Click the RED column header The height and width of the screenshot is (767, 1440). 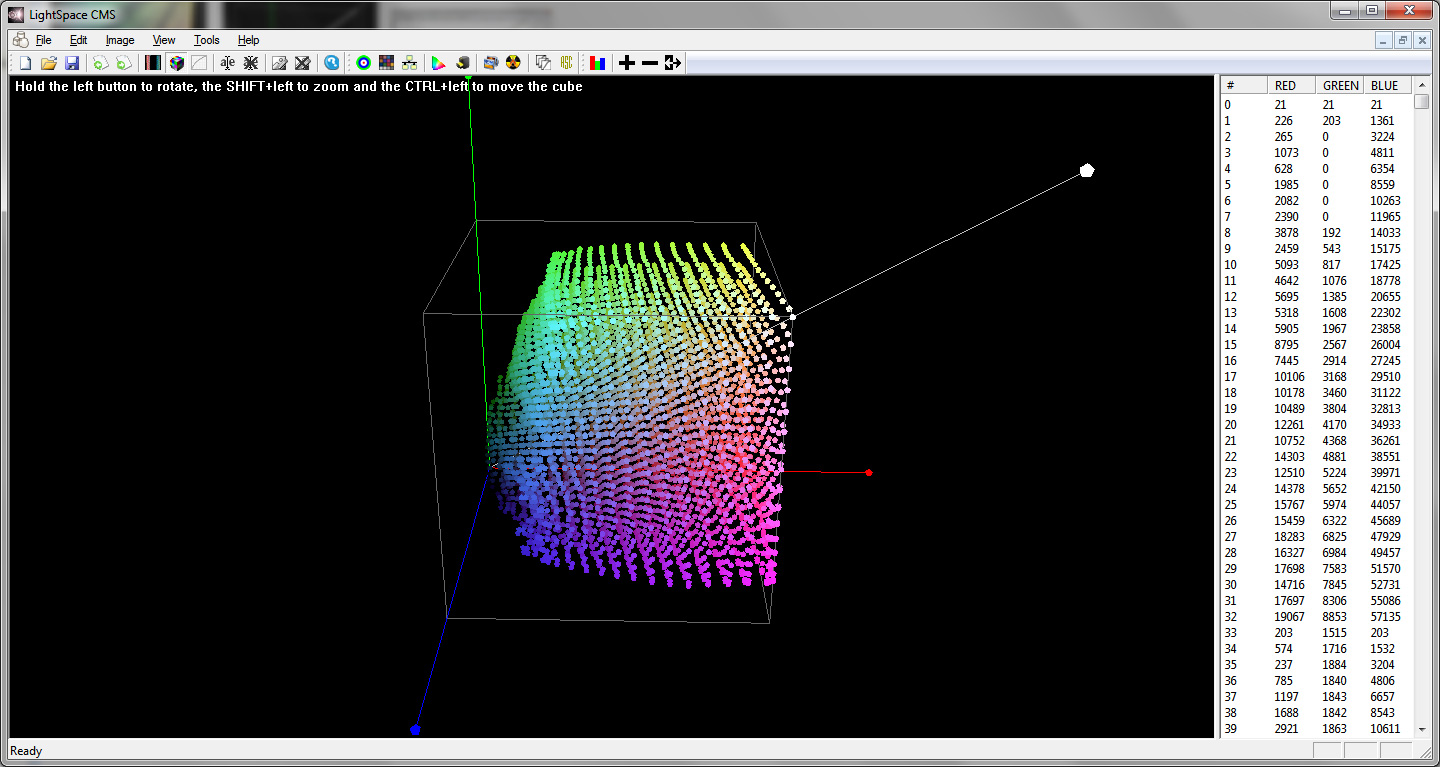(1291, 85)
